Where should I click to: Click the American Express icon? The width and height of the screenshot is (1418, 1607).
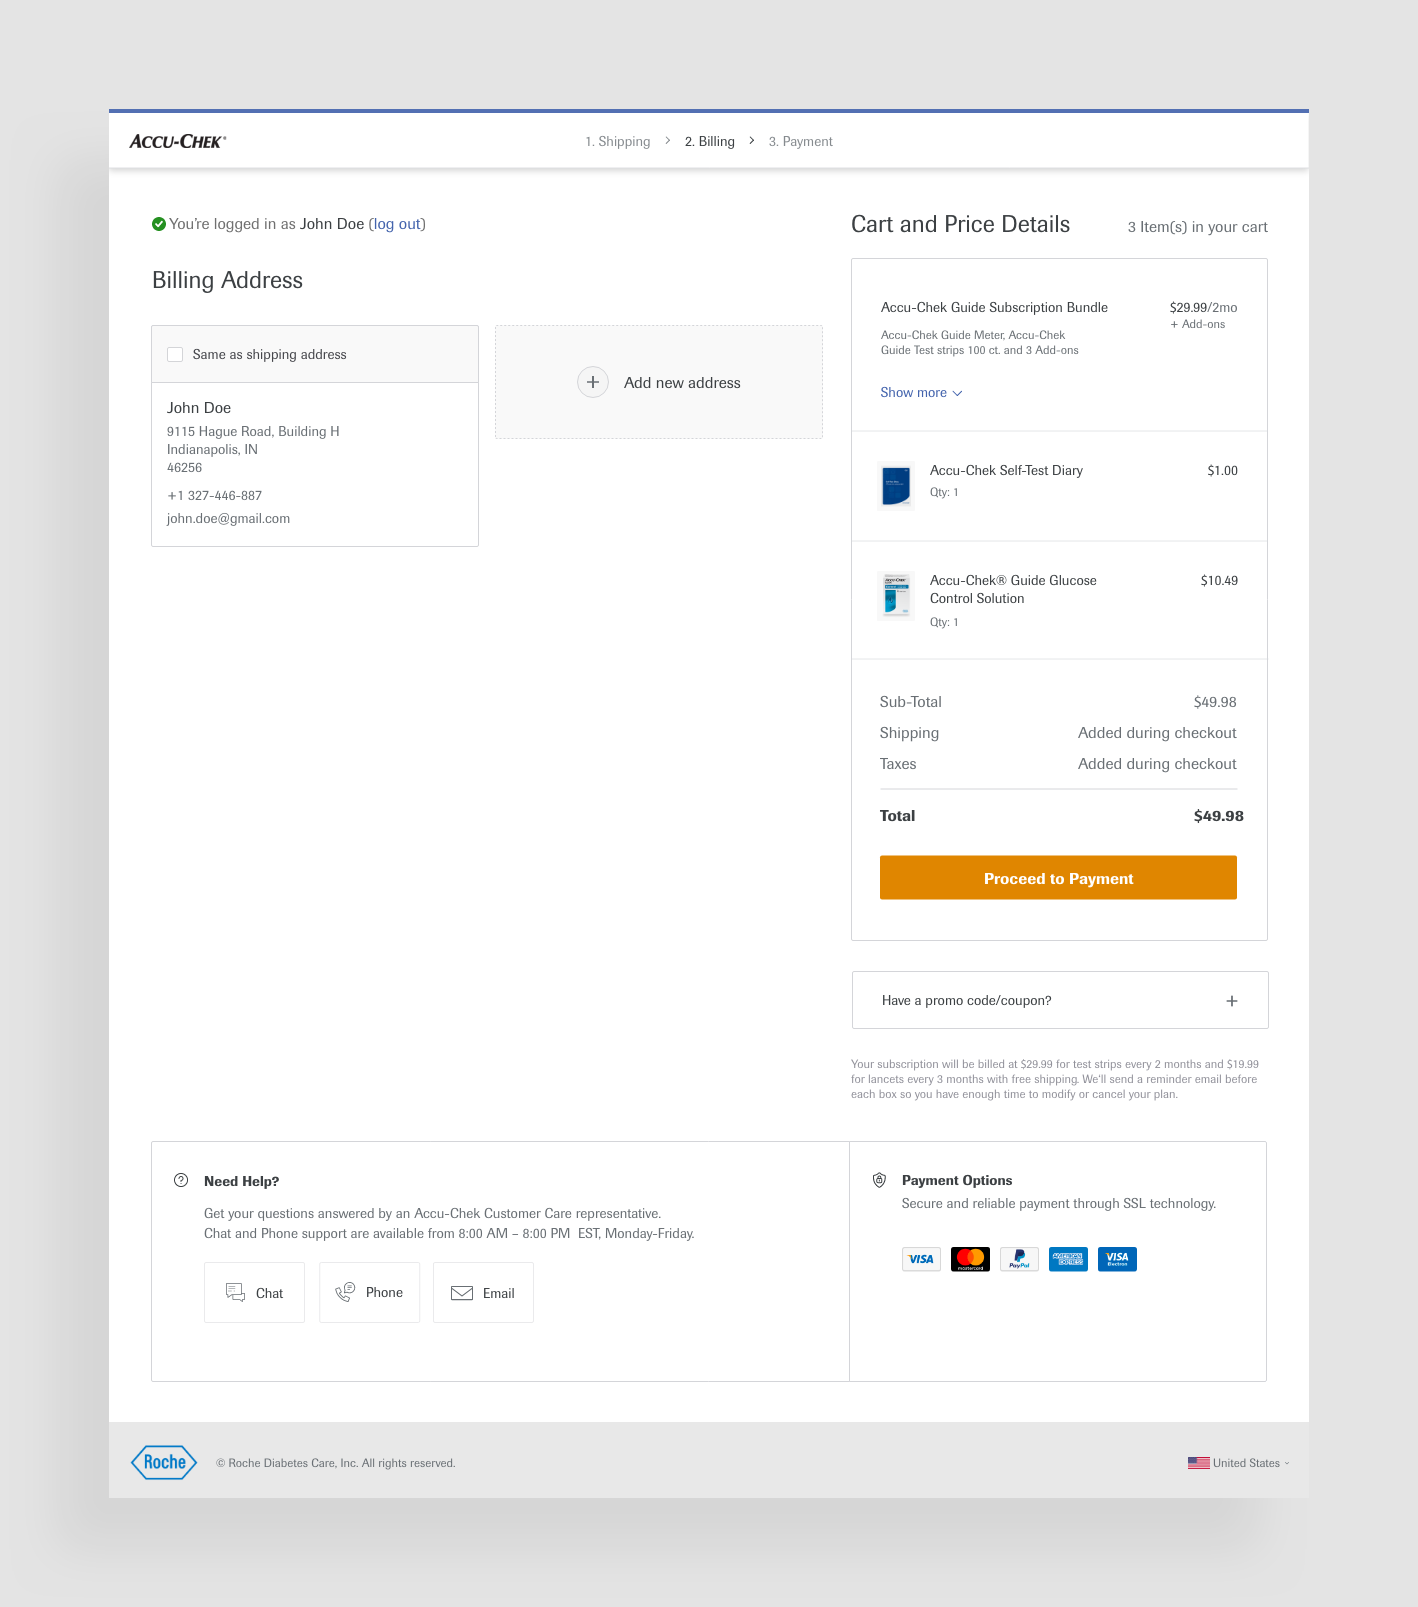click(1068, 1259)
